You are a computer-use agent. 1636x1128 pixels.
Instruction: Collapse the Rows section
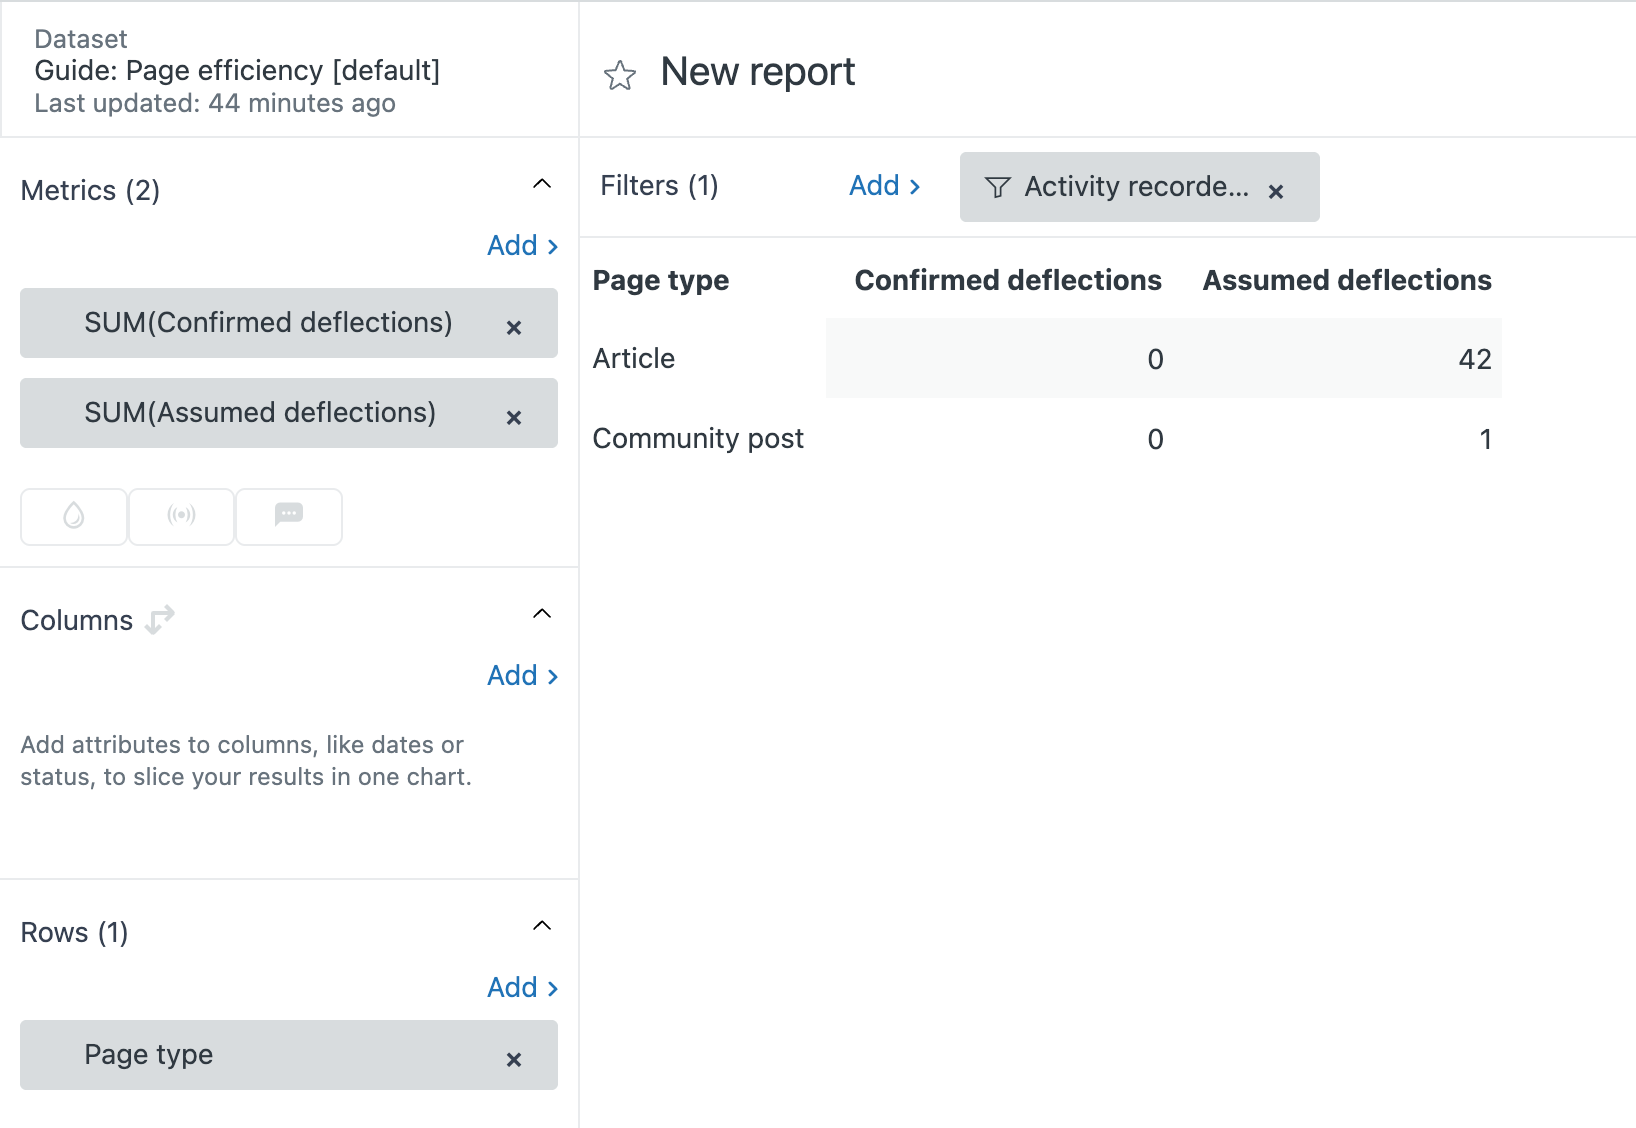[542, 926]
